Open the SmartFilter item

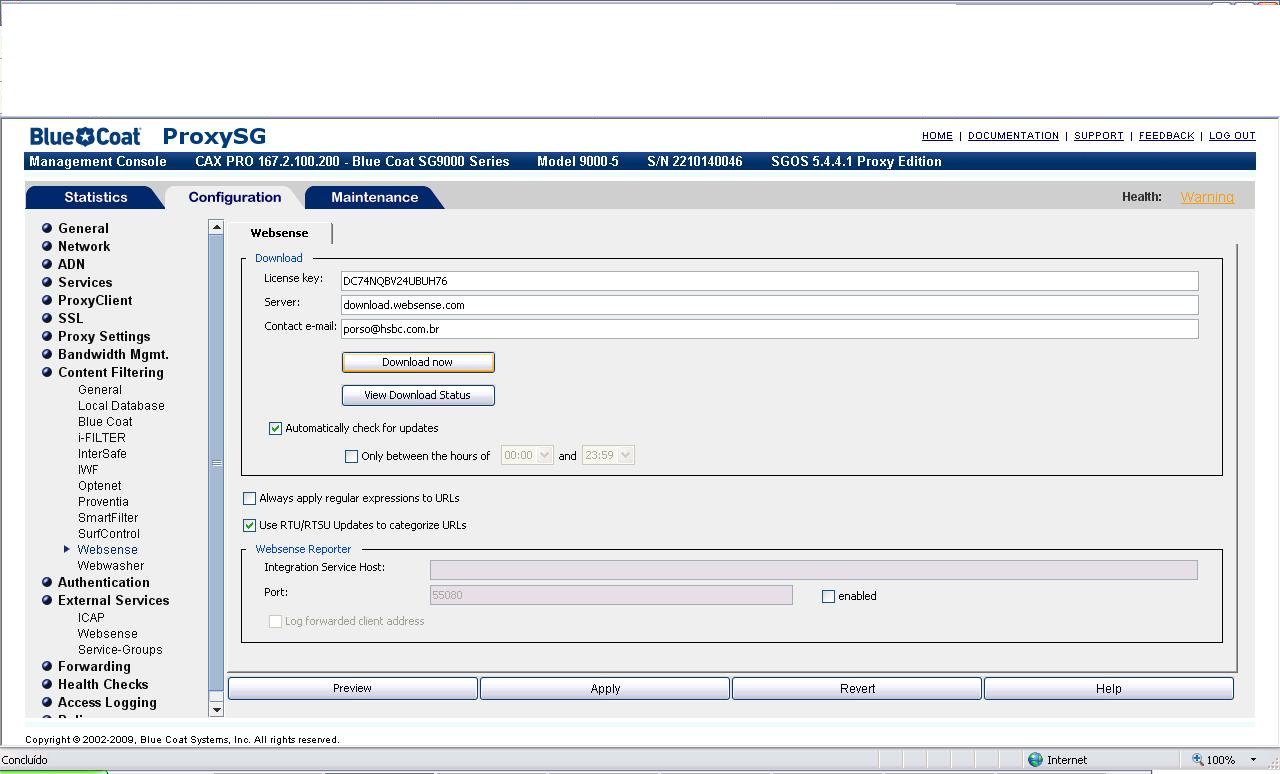point(108,518)
